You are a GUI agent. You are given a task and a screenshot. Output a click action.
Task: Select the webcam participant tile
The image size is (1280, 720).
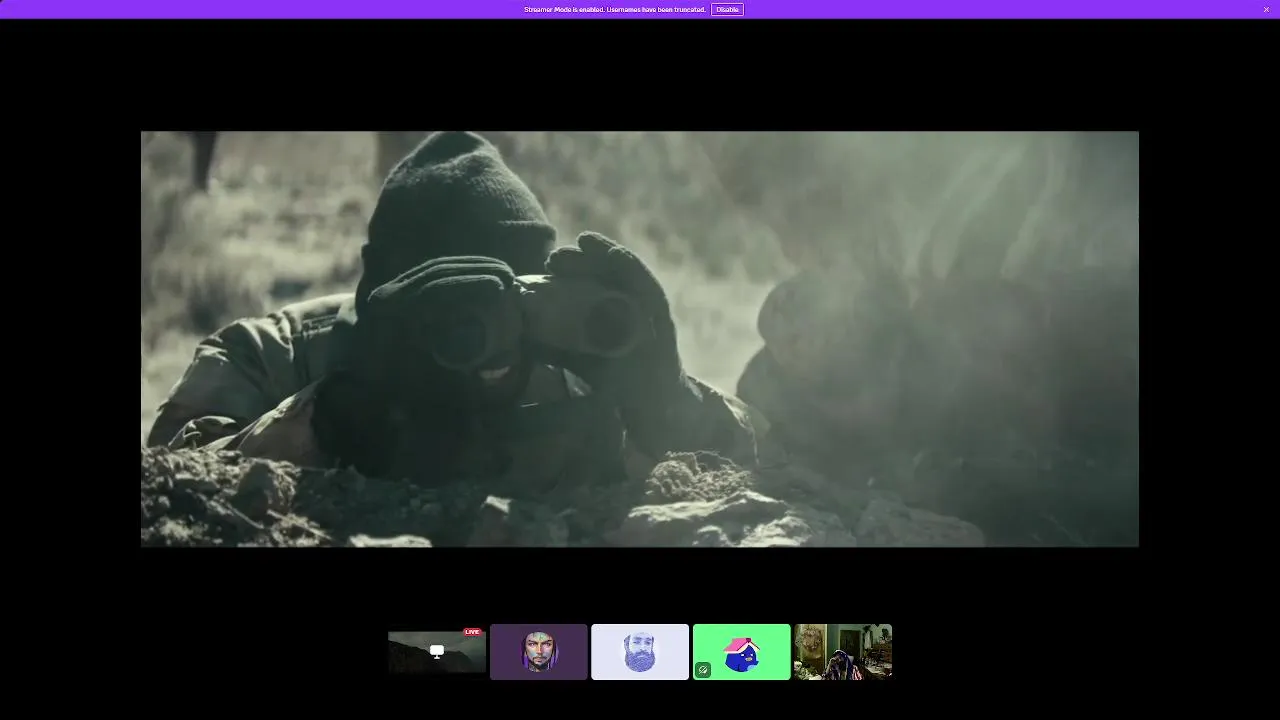click(843, 652)
